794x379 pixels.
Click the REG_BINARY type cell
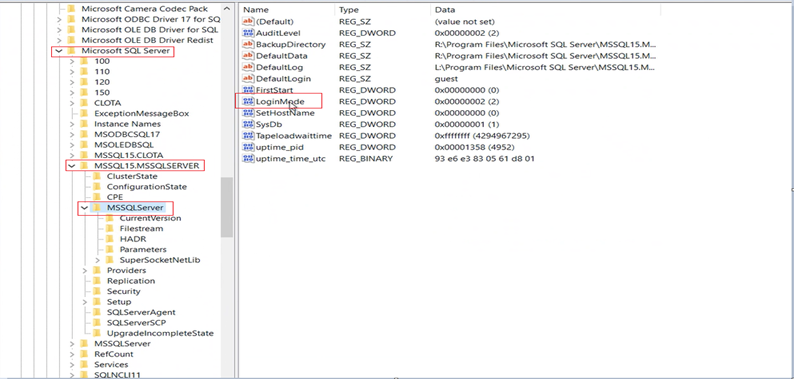tap(366, 159)
